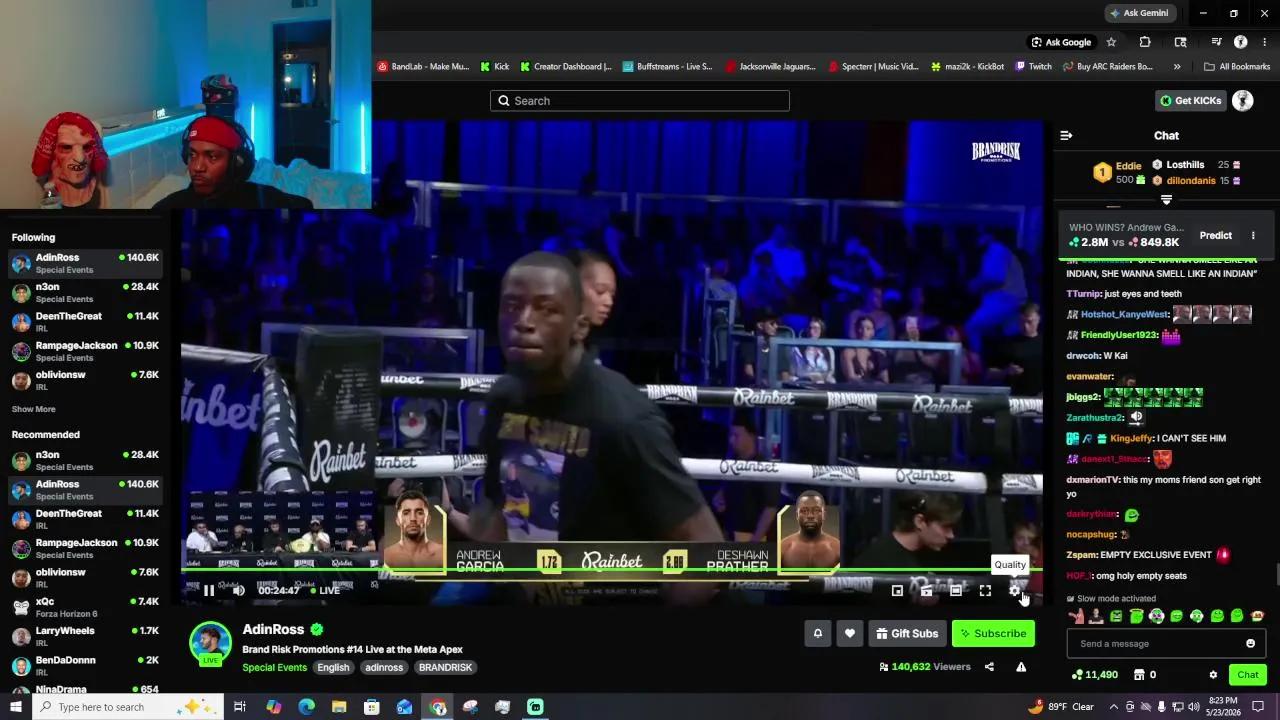The width and height of the screenshot is (1280, 720).
Task: Expand the chat leaderboard arrow
Action: pyautogui.click(x=1166, y=200)
